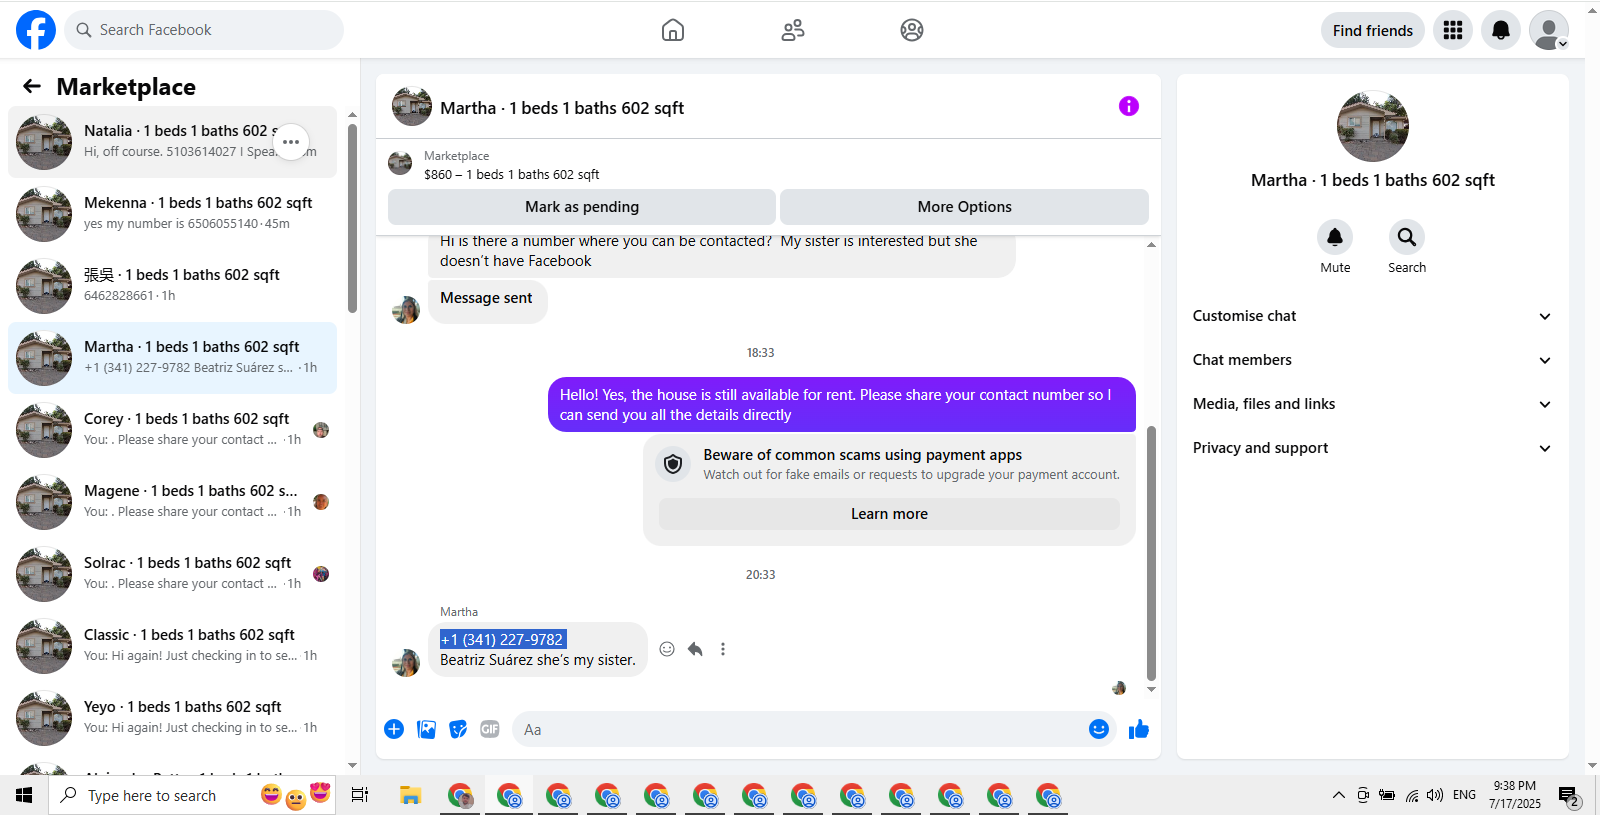Open Task View on the taskbar
Image resolution: width=1600 pixels, height=815 pixels.
[x=360, y=795]
